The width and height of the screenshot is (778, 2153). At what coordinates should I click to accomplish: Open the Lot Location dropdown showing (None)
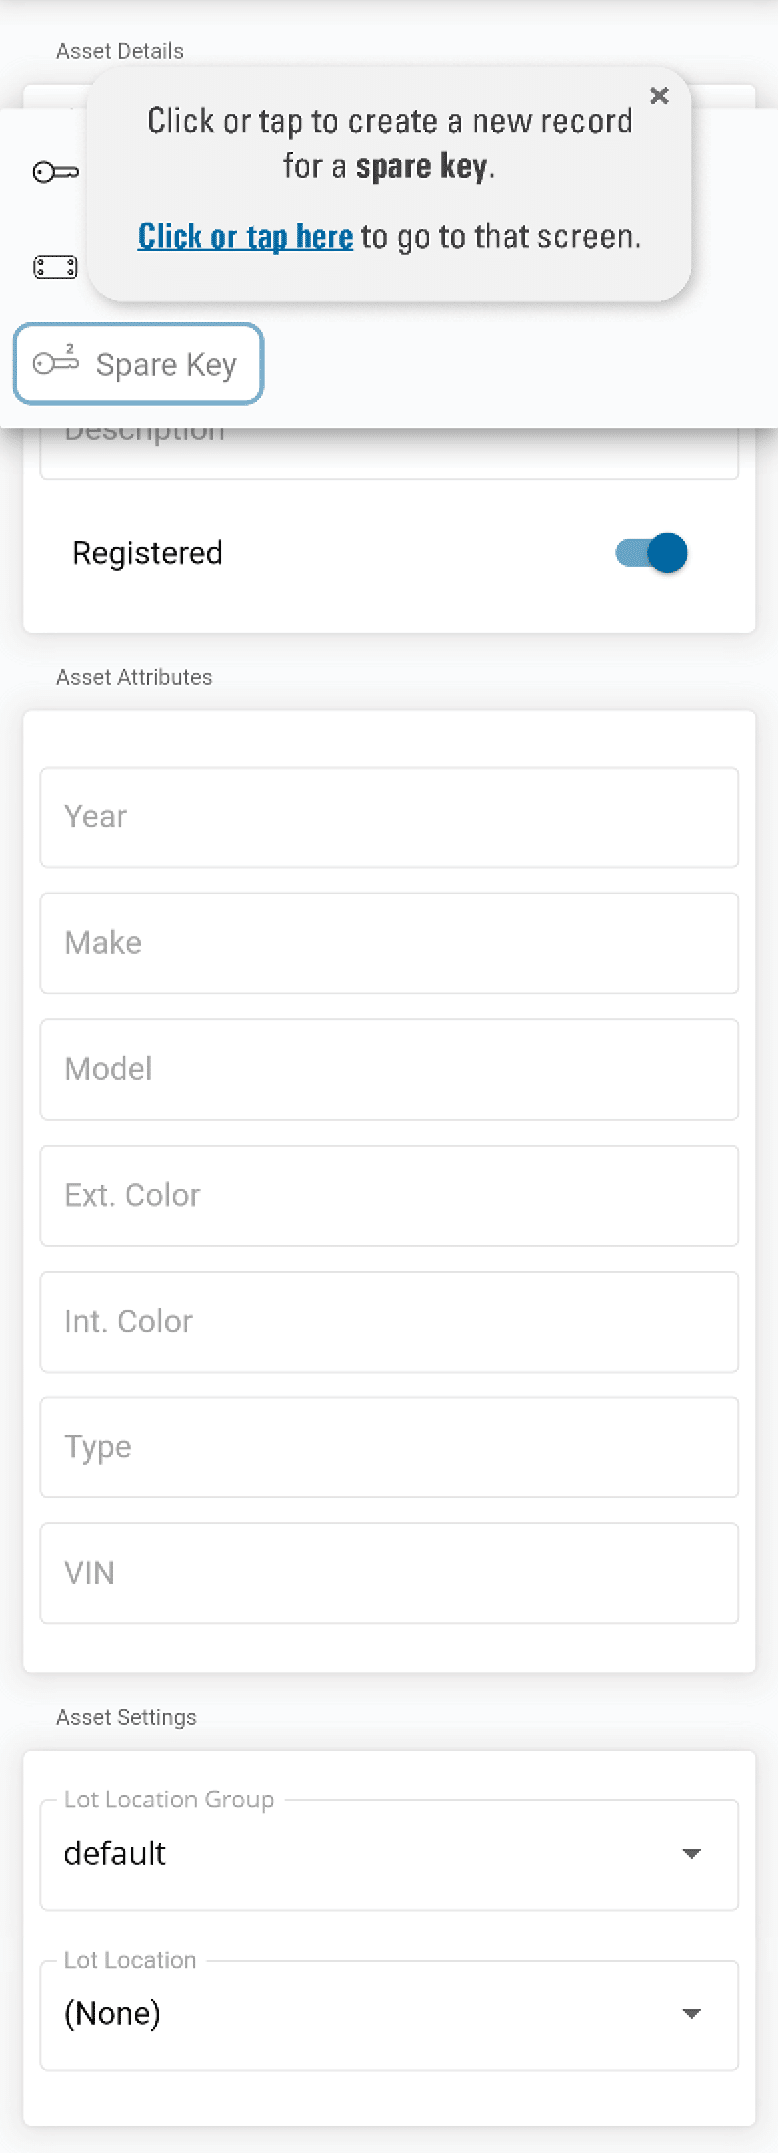click(388, 2014)
